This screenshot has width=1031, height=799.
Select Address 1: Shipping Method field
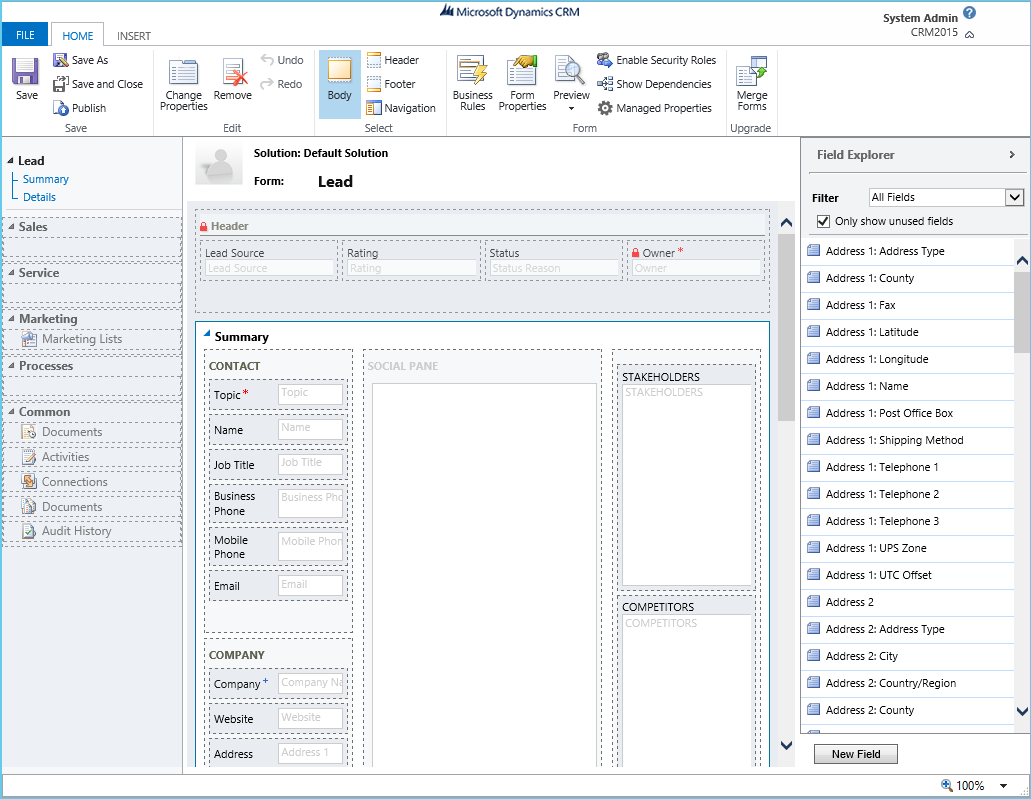(908, 440)
